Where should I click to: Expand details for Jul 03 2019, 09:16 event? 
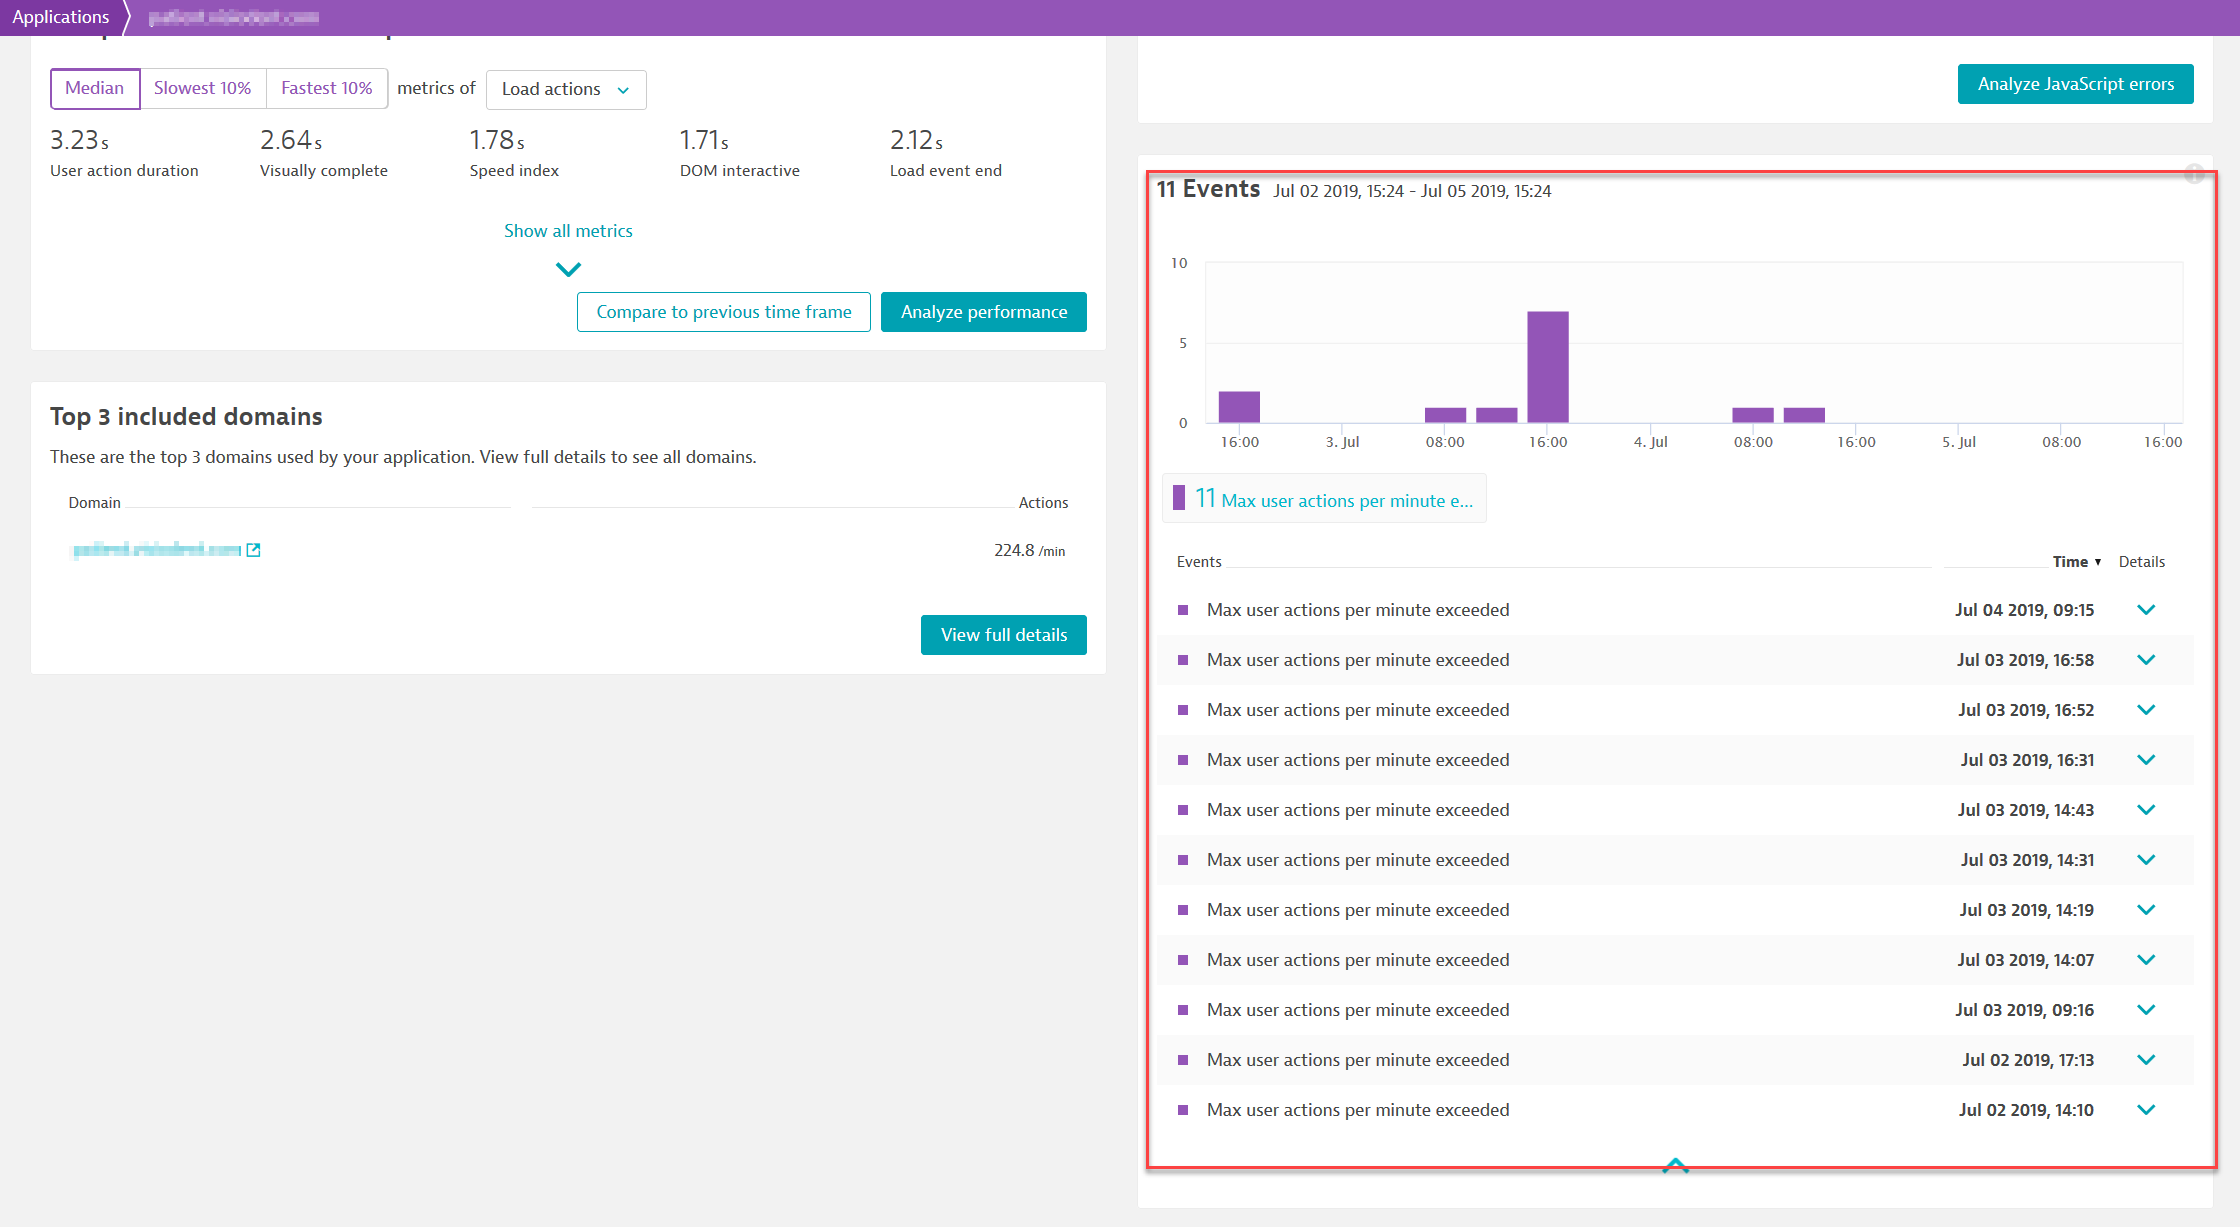click(x=2146, y=1010)
